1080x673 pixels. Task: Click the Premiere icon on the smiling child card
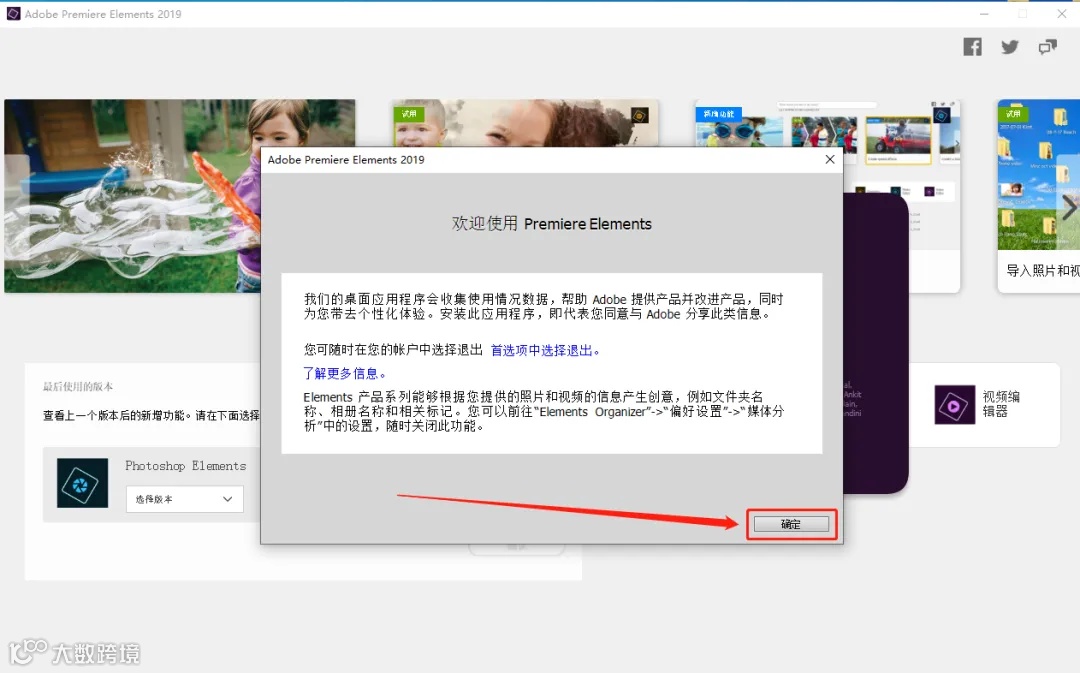coord(639,116)
